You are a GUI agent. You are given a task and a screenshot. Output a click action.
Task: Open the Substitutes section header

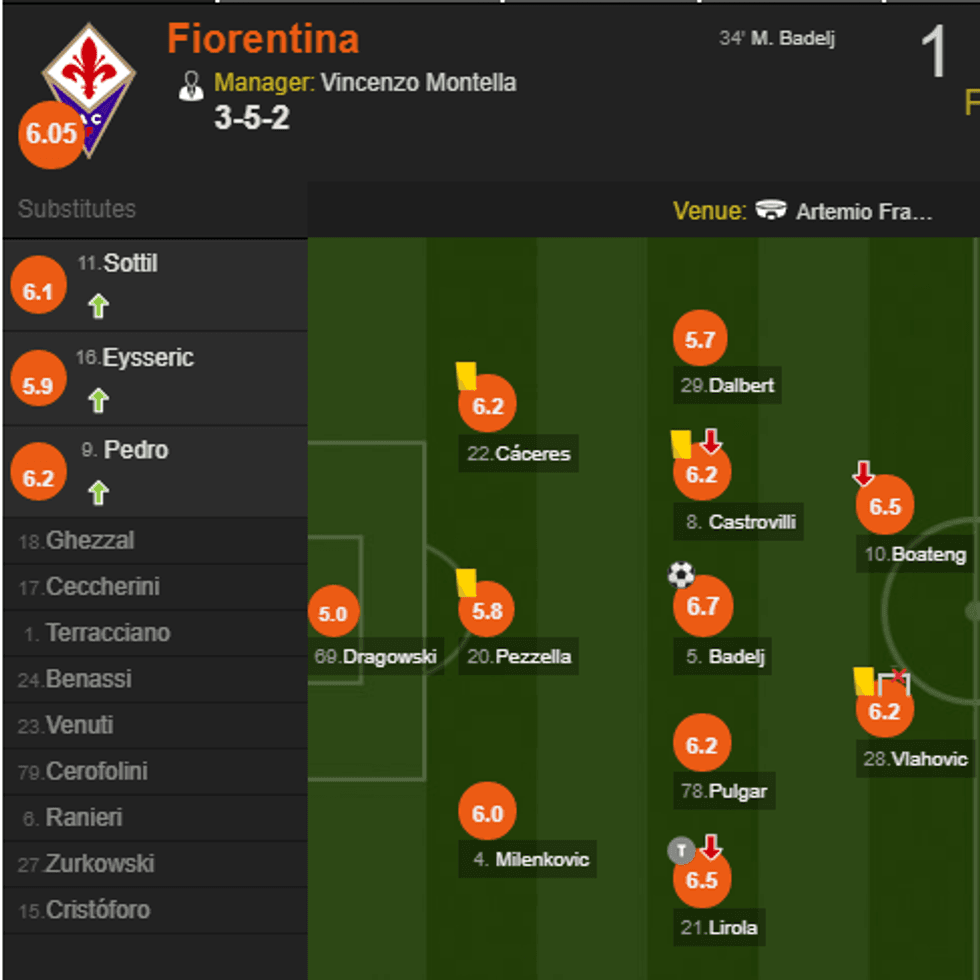pos(77,209)
